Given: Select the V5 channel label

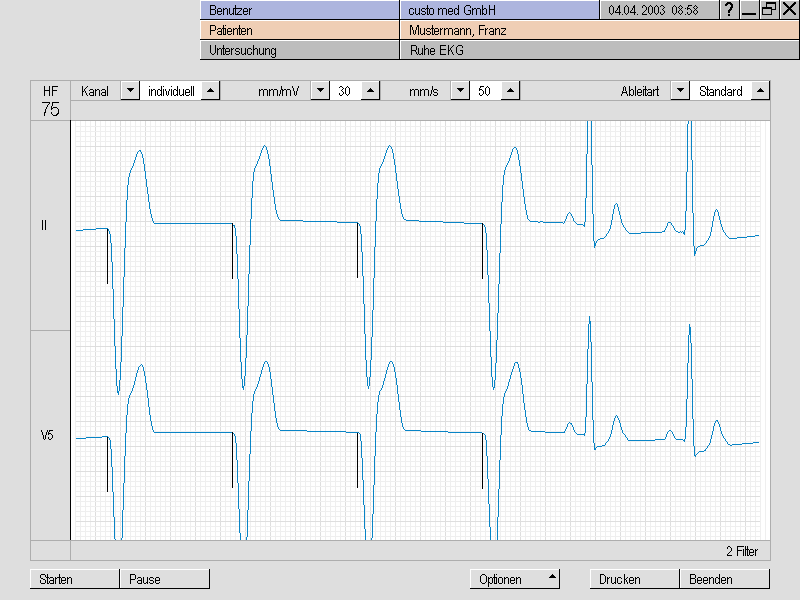Looking at the screenshot, I should [x=46, y=436].
